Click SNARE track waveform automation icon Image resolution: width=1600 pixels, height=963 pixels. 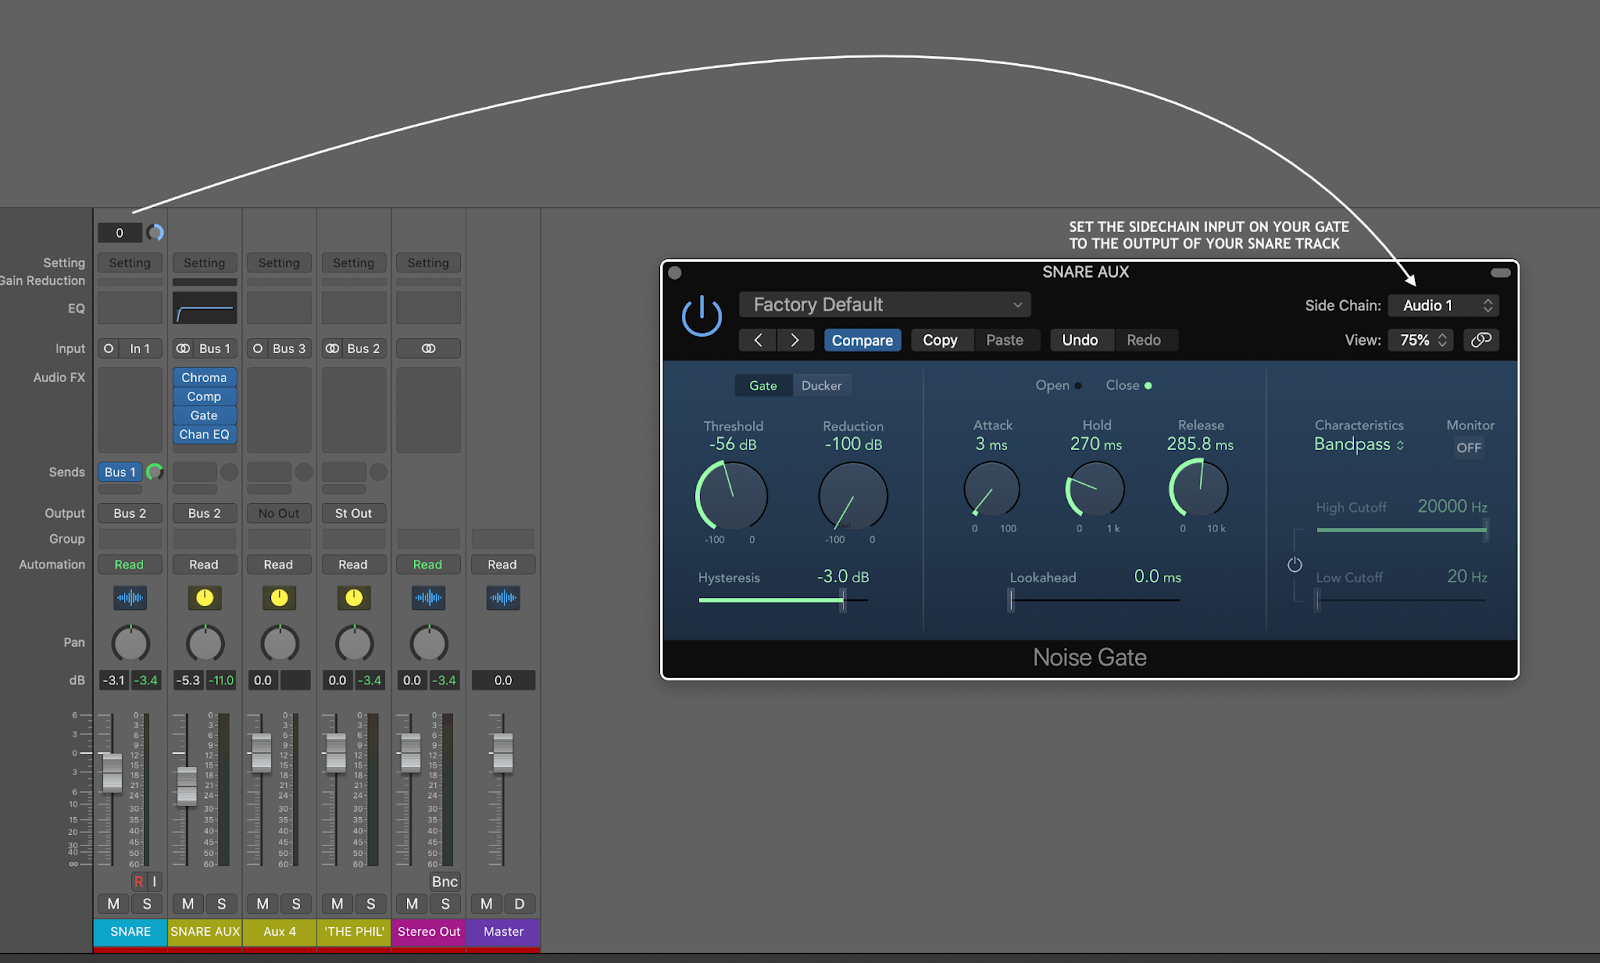pyautogui.click(x=130, y=598)
